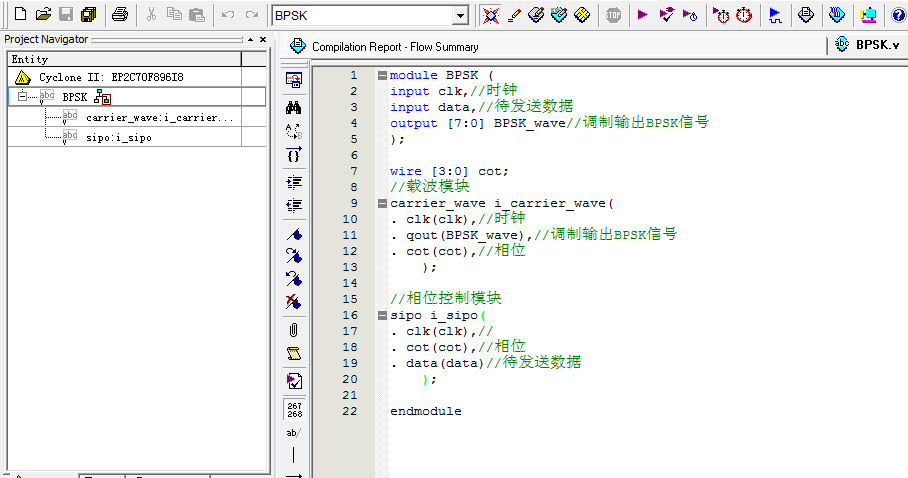Viewport: 908px width, 478px height.
Task: Select sipo:i_sipo entity in navigator
Action: point(119,137)
